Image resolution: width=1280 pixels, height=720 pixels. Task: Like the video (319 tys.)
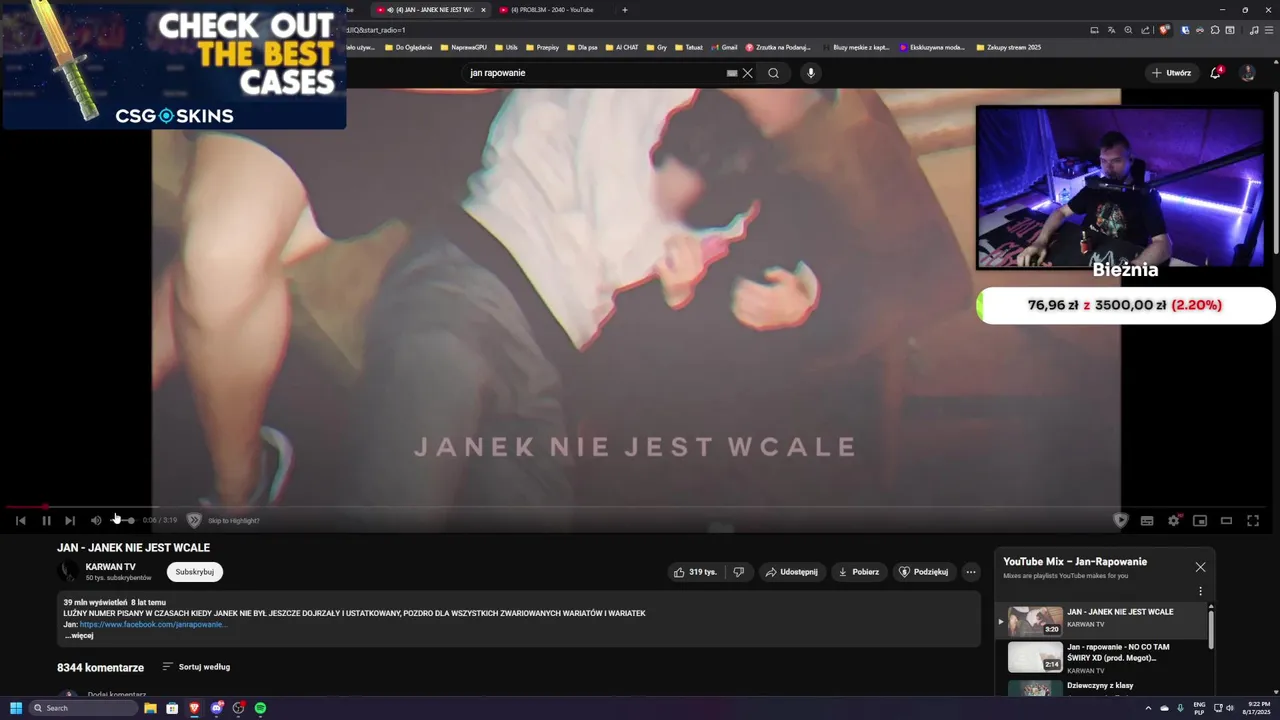point(695,572)
